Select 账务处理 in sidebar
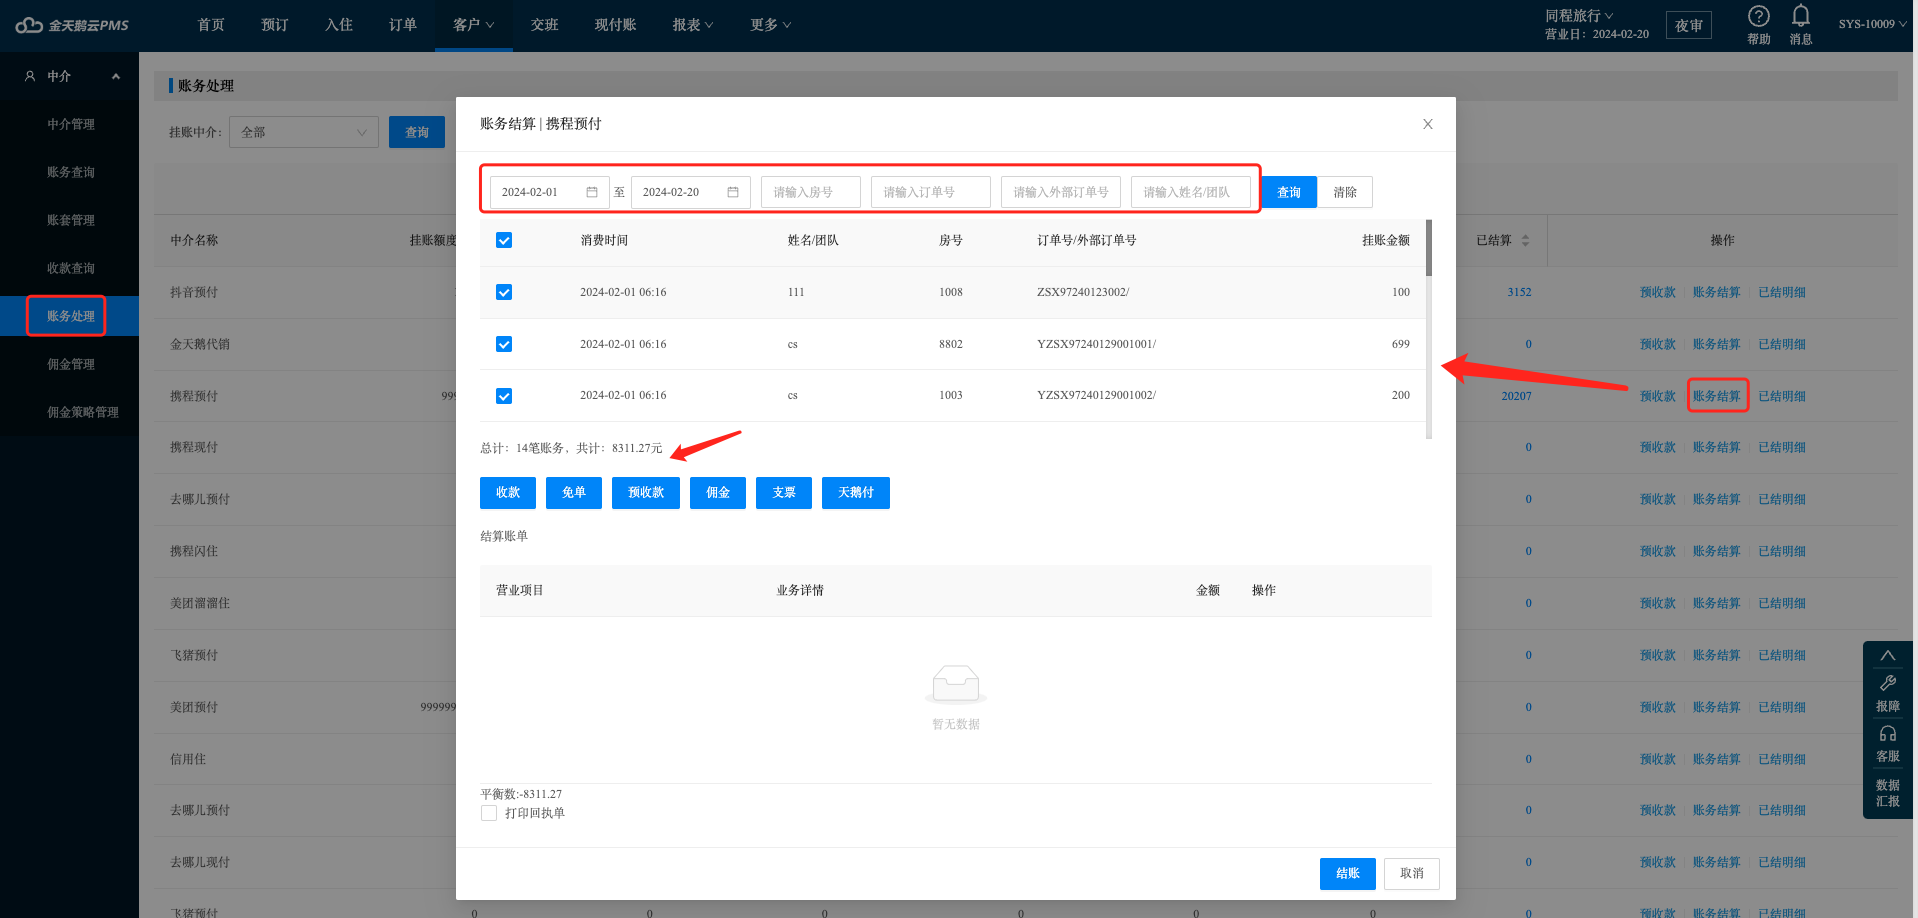Viewport: 1918px width, 918px height. [71, 316]
